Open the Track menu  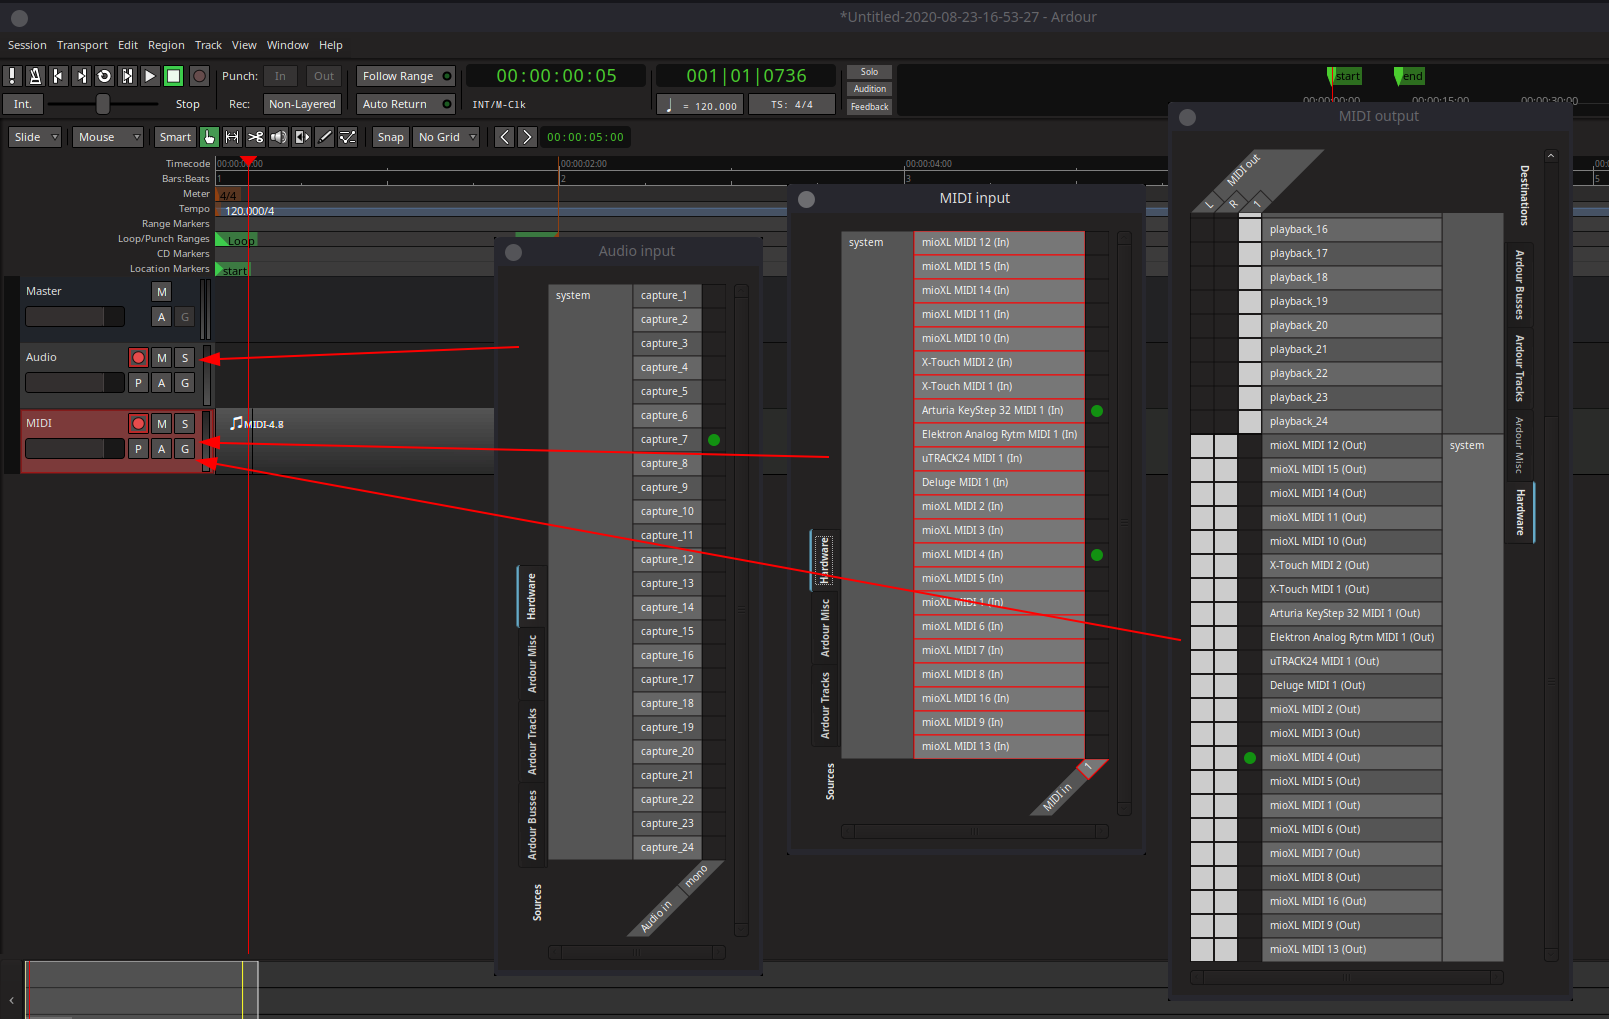click(x=208, y=45)
